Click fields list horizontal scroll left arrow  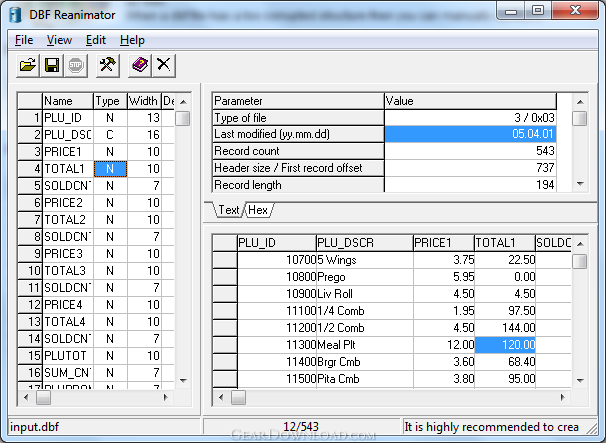point(26,397)
